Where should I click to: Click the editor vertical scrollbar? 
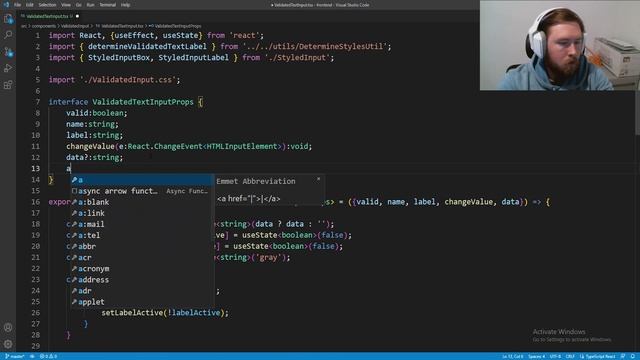[x=637, y=113]
